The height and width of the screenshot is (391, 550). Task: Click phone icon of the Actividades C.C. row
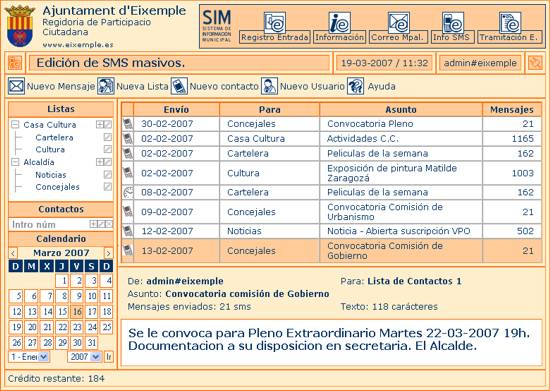pos(128,139)
